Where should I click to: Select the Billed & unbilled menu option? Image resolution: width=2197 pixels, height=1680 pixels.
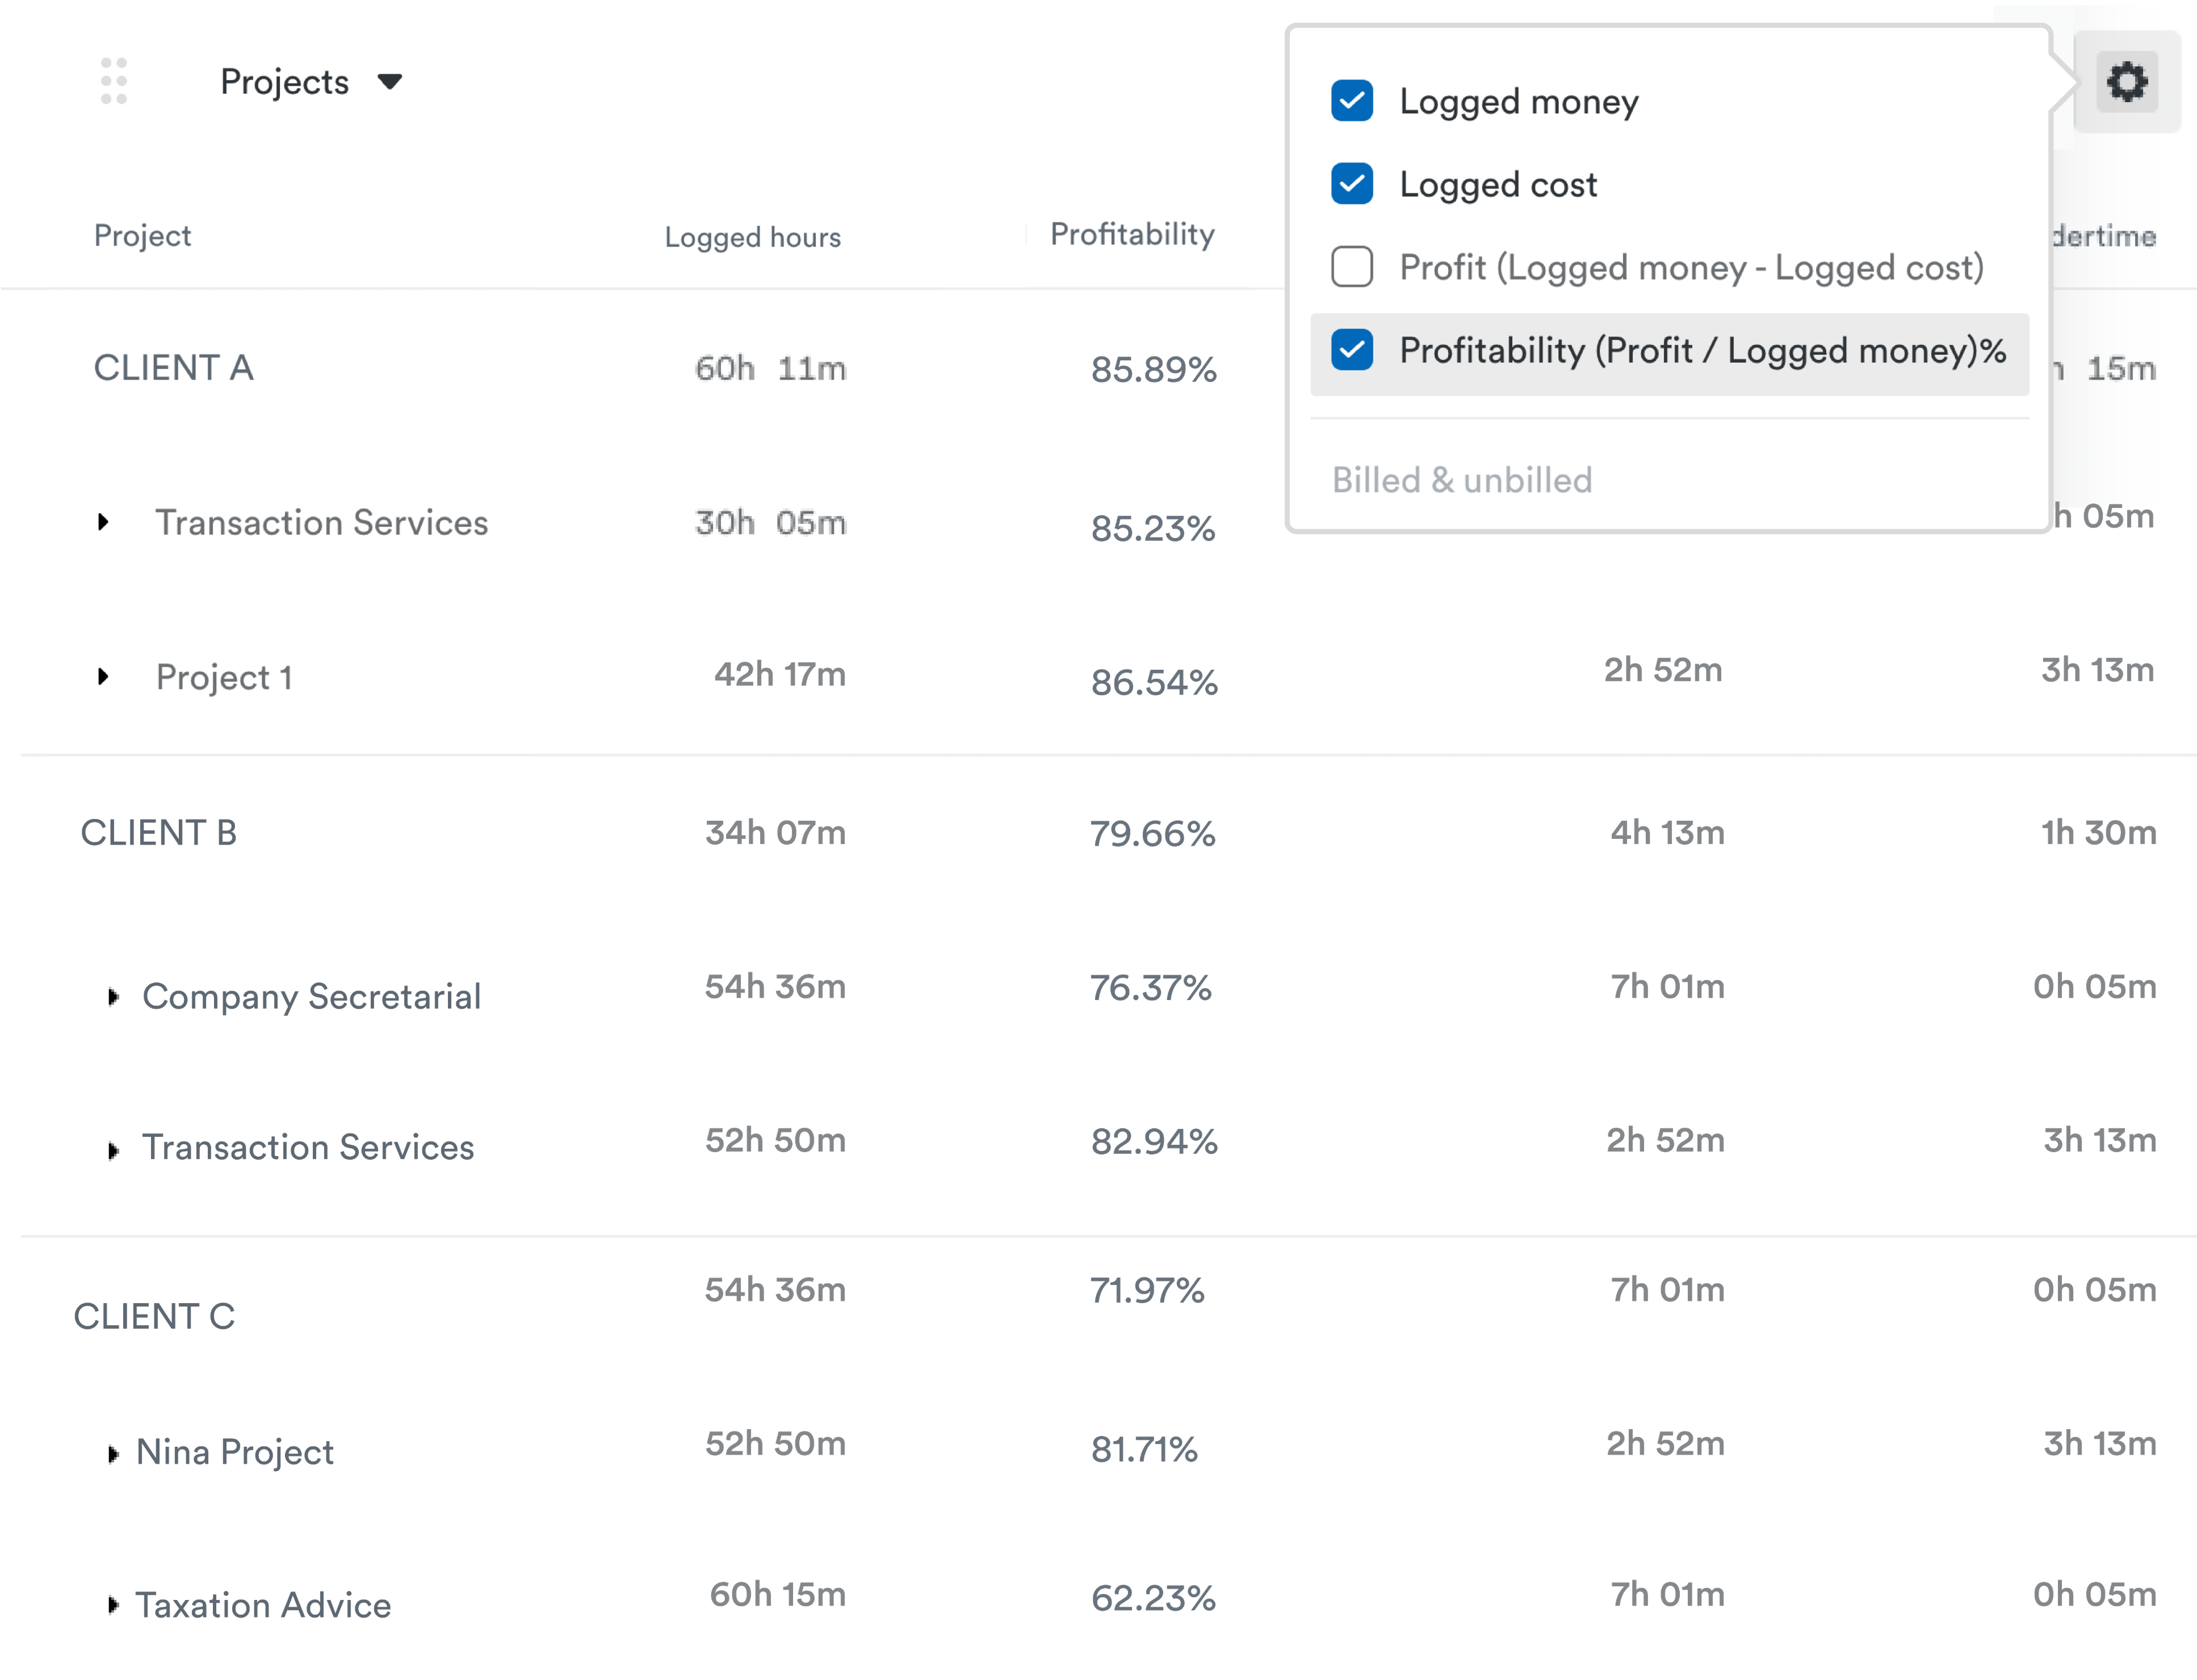[1461, 480]
